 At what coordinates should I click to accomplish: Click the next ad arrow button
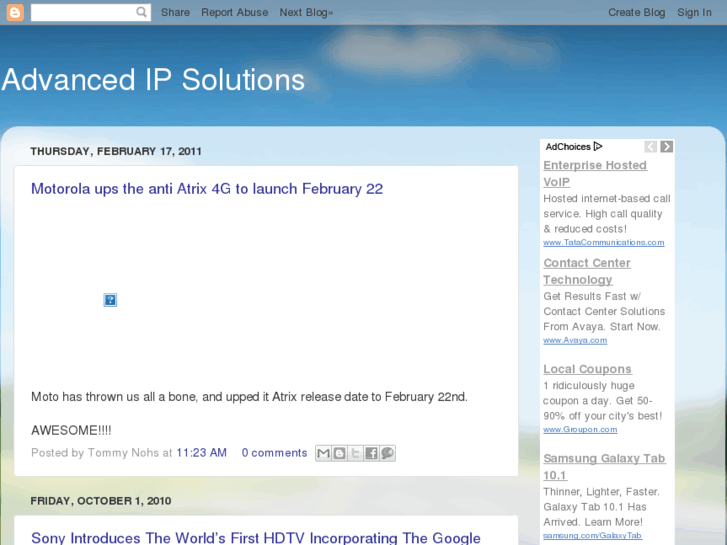coord(667,147)
